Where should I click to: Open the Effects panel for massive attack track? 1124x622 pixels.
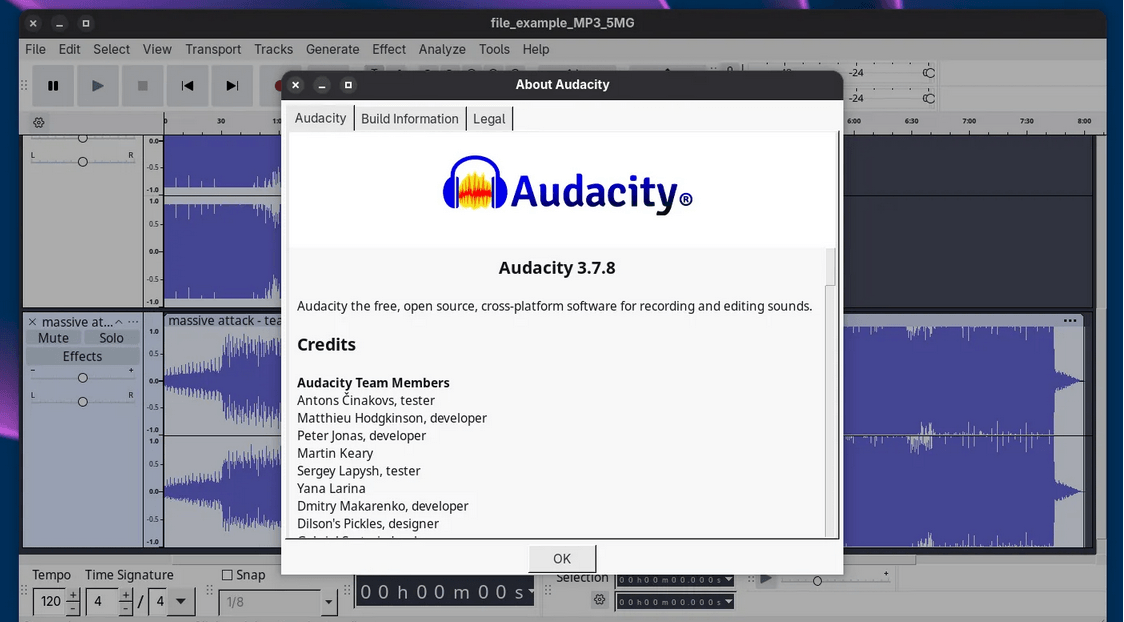click(82, 356)
